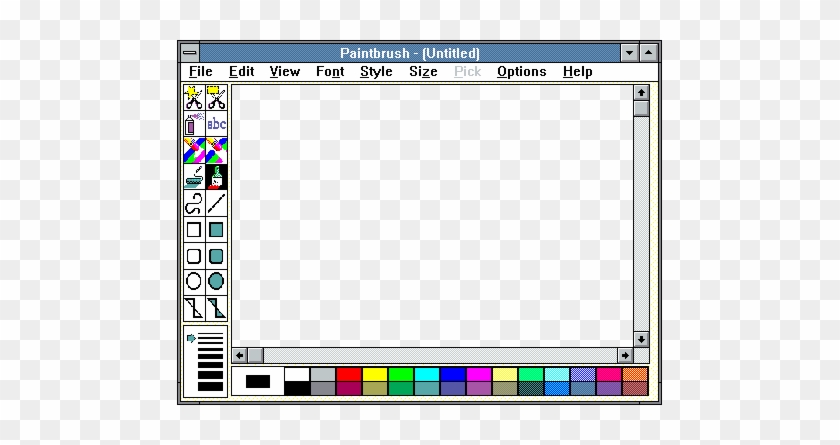Viewport: 840px width, 445px height.
Task: Pick the Filled Polygon tool
Action: point(216,308)
